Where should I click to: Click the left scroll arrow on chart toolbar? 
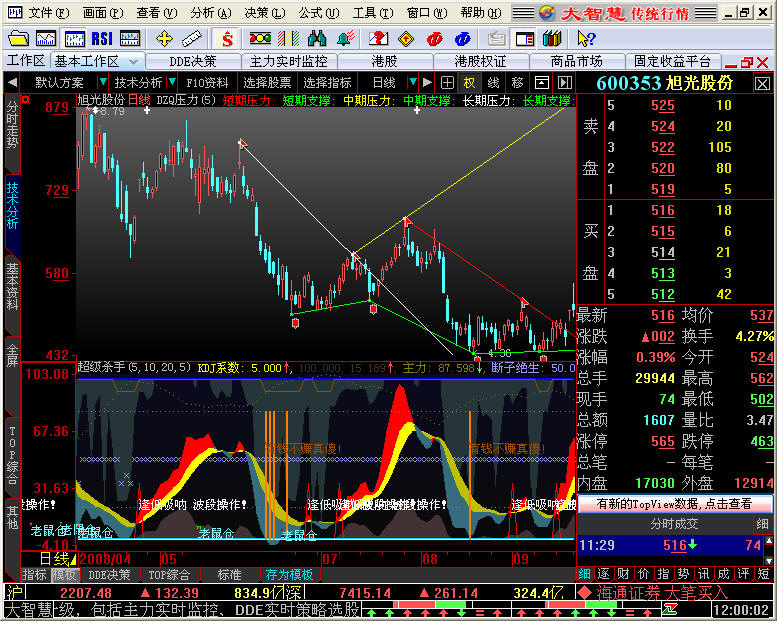[x=13, y=82]
